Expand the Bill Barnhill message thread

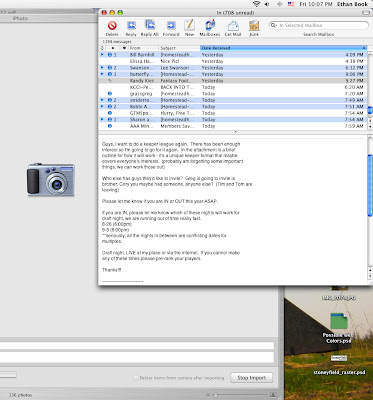(102, 54)
